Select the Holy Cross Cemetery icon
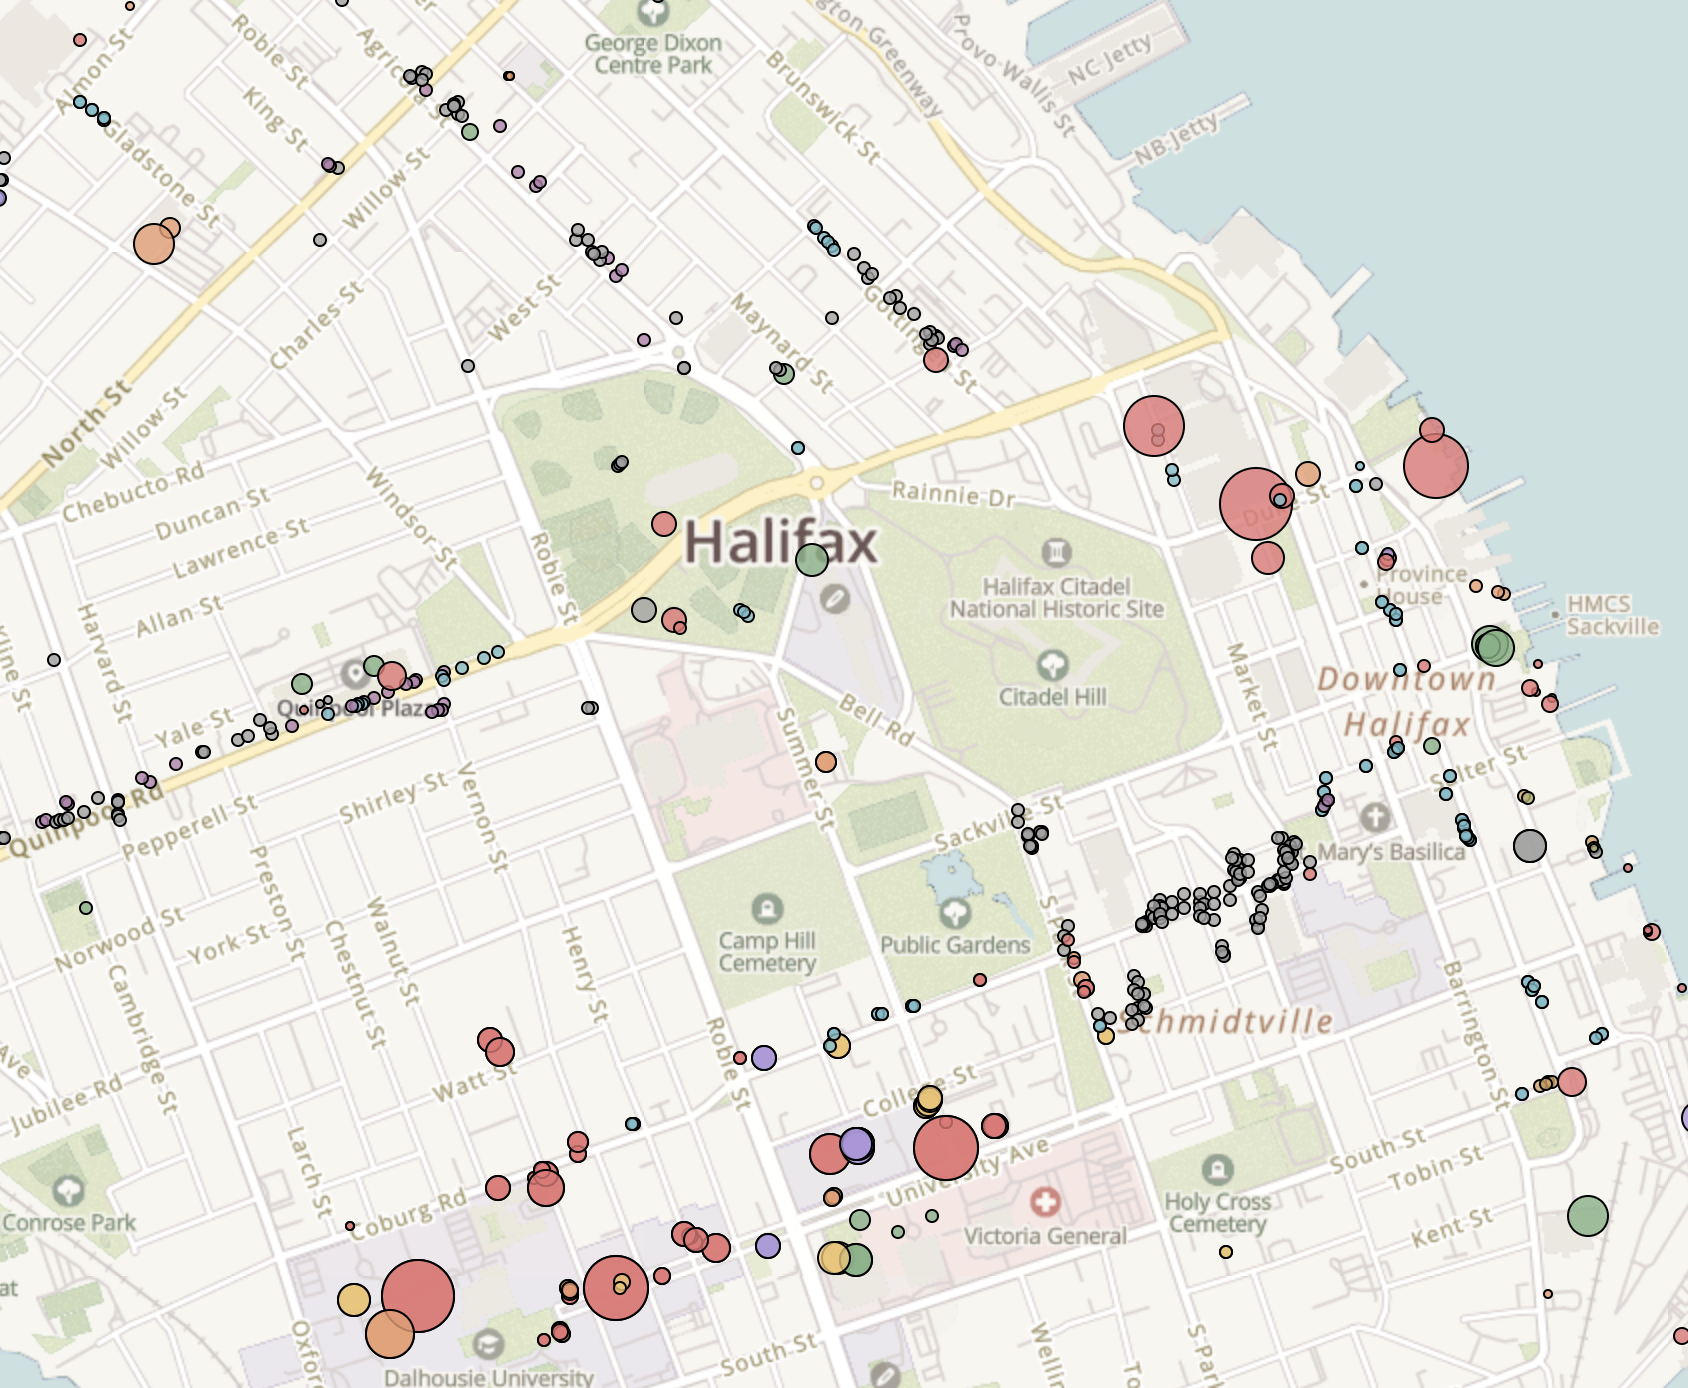This screenshot has width=1688, height=1388. coord(1217,1168)
